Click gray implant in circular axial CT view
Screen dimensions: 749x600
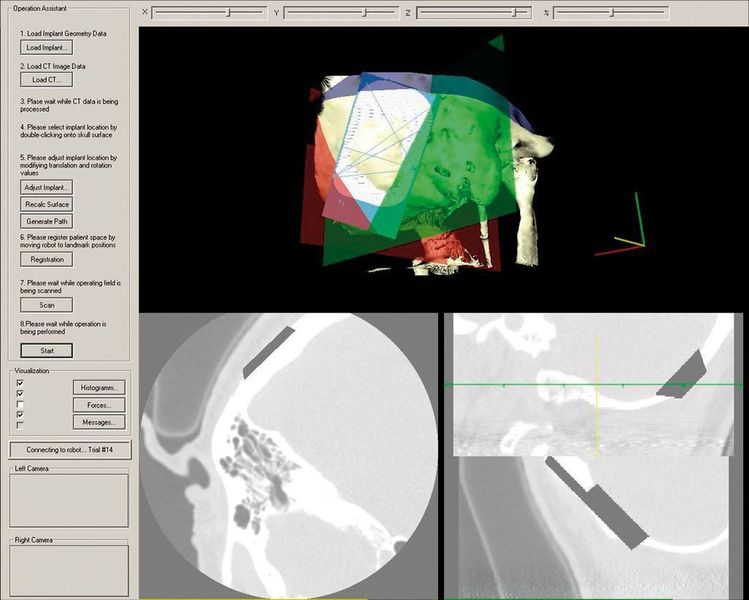pos(268,352)
